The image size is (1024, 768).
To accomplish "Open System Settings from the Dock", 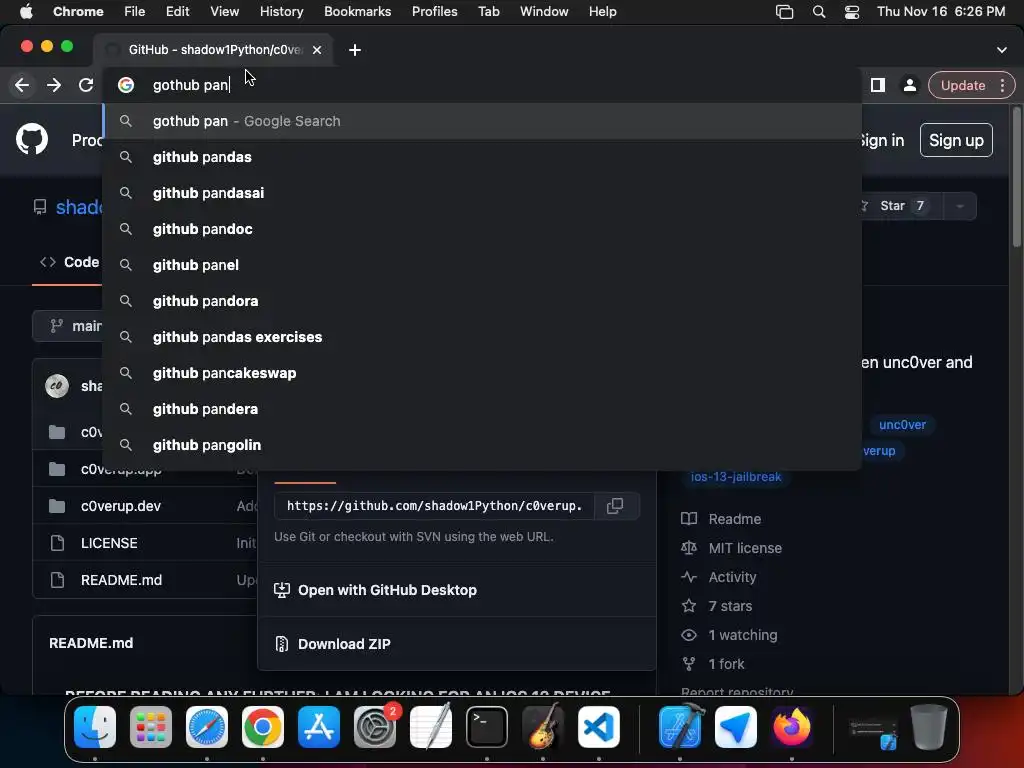I will pyautogui.click(x=375, y=727).
